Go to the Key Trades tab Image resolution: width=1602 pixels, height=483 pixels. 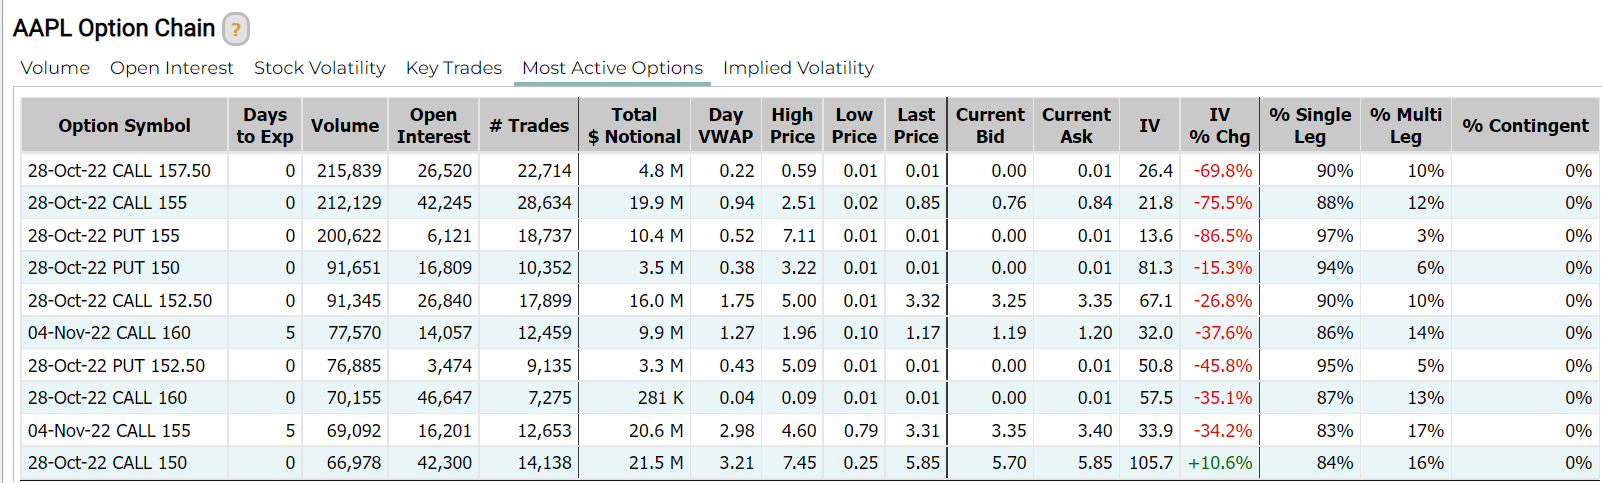(453, 68)
